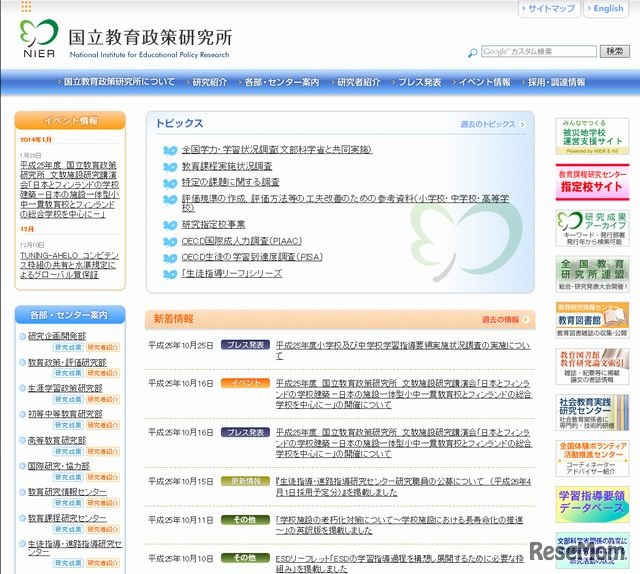Click butterfly bullet beside OECD国際成人力調査
640x574 pixels.
tap(170, 242)
